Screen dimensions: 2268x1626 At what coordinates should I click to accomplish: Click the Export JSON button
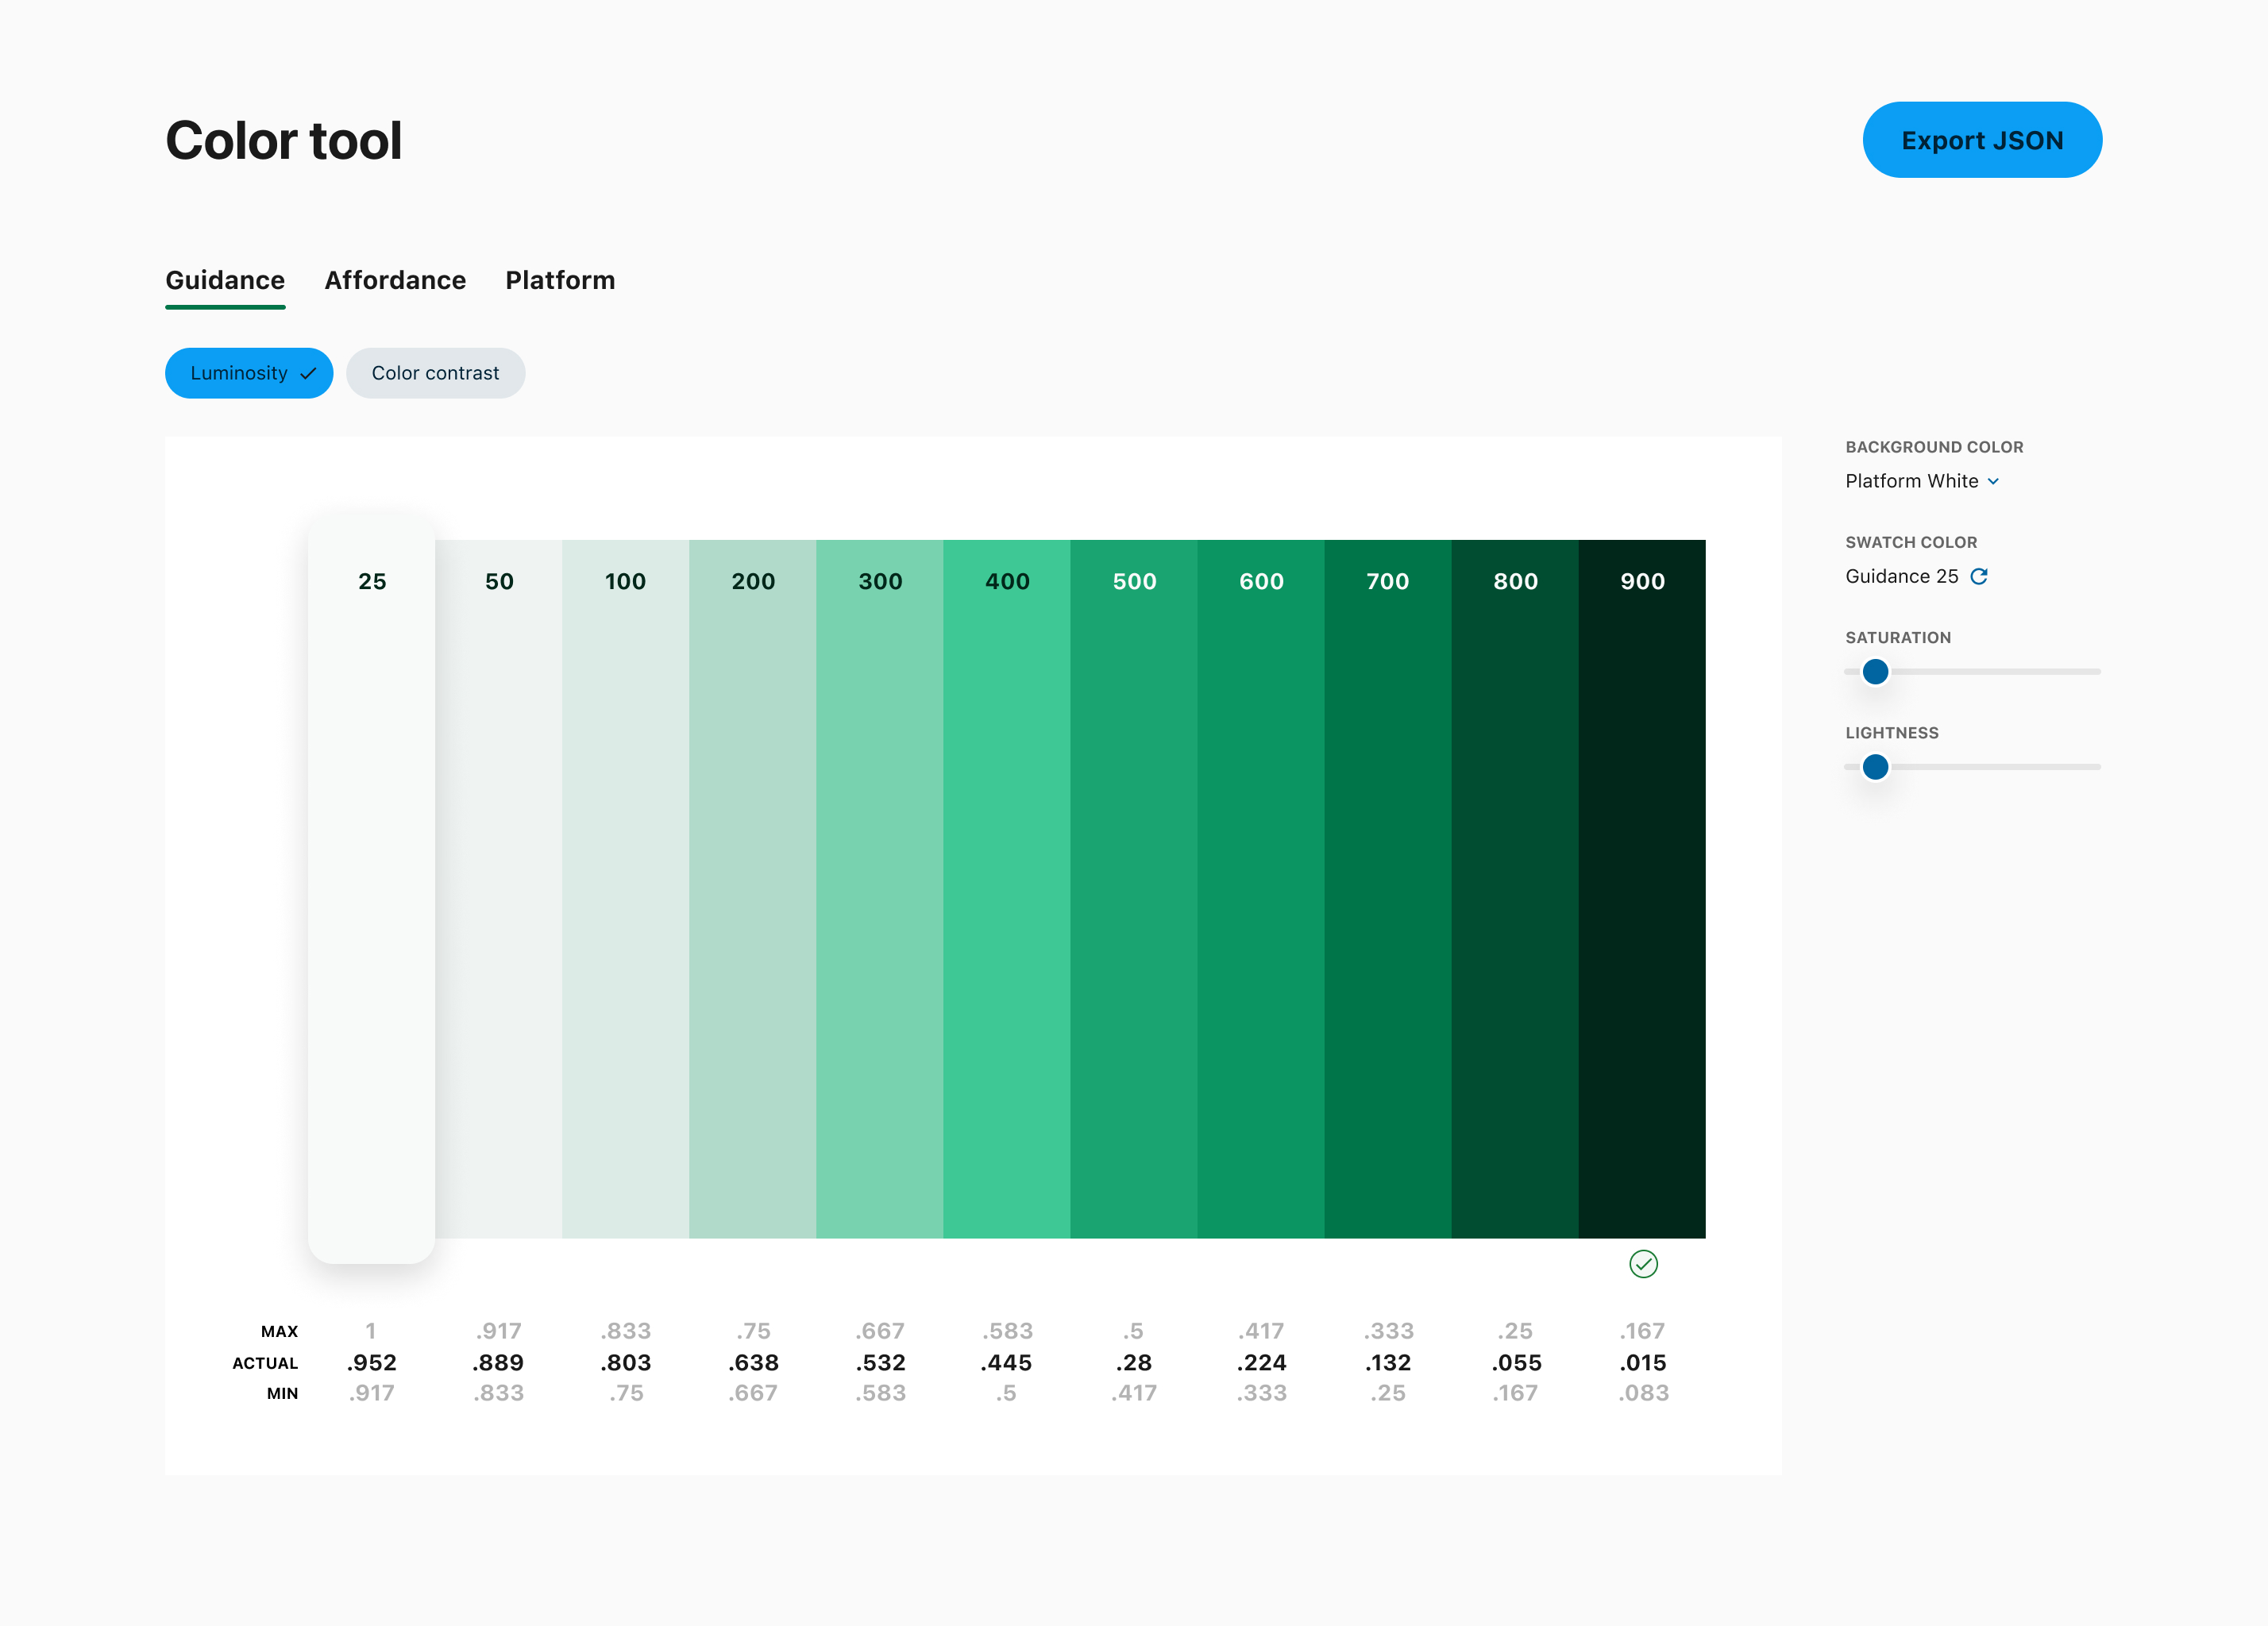point(1981,140)
